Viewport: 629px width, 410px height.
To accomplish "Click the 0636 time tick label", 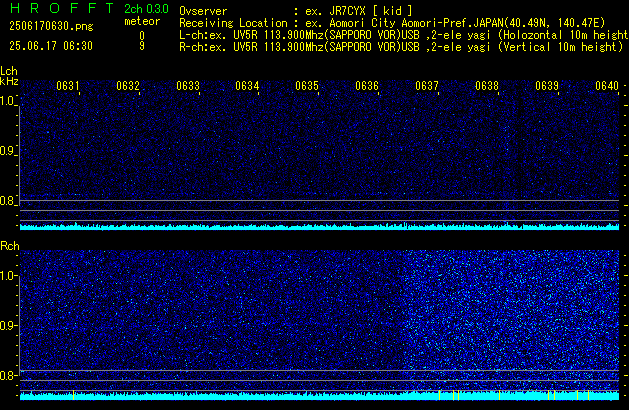I will coord(367,86).
